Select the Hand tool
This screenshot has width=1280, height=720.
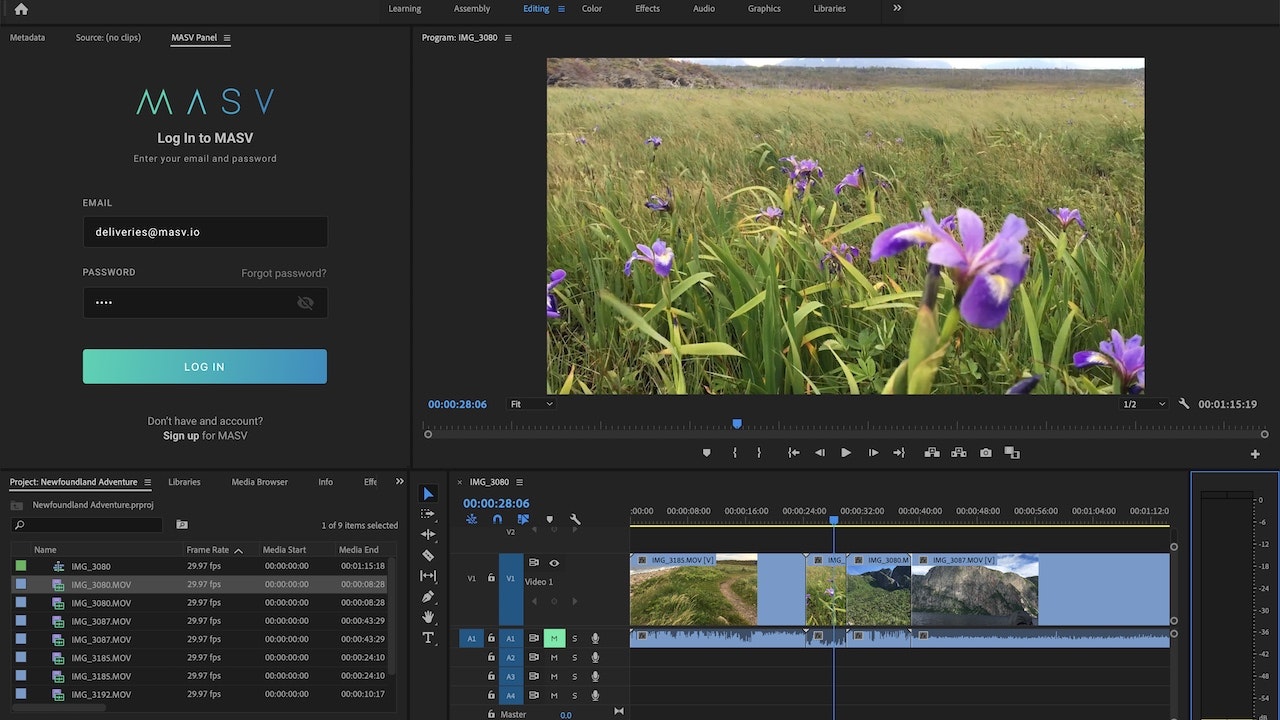(428, 617)
